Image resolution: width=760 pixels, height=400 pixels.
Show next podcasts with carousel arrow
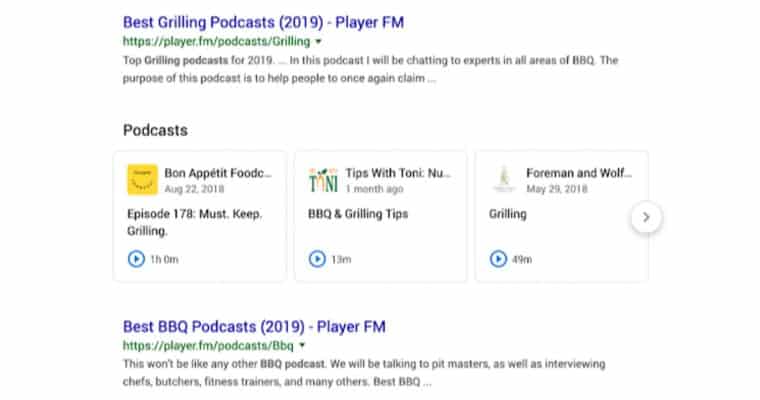(x=646, y=217)
